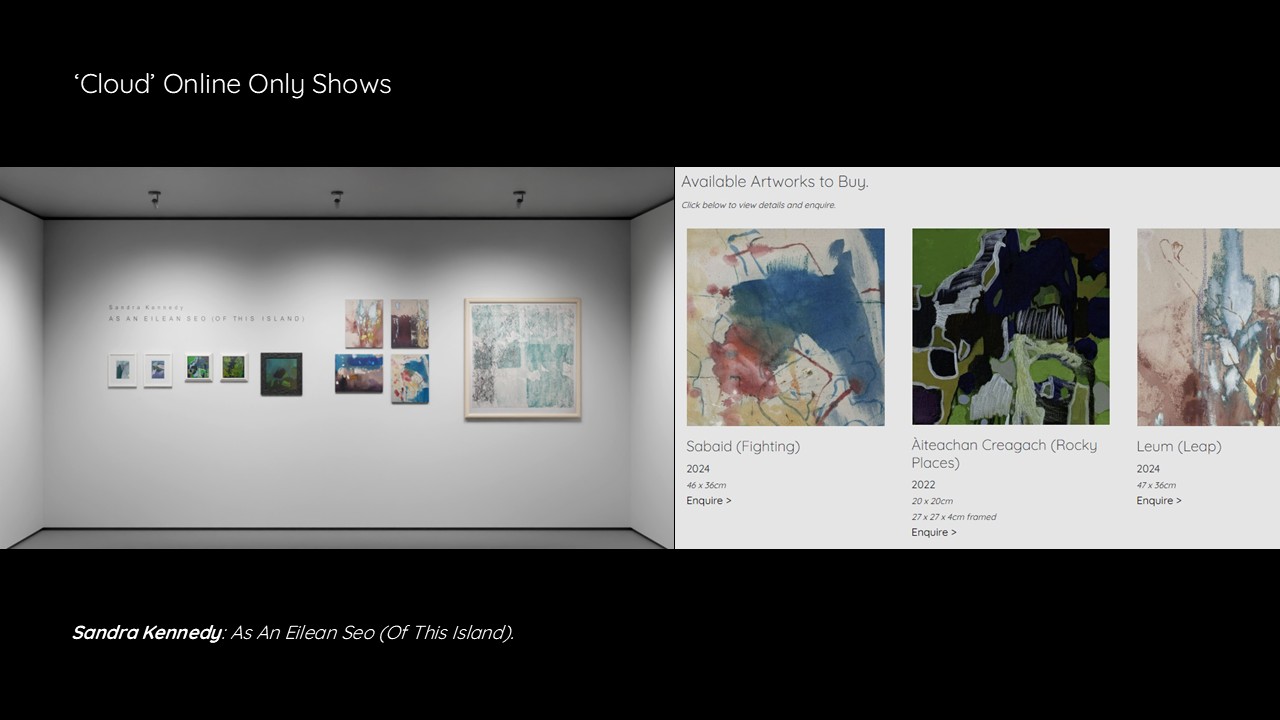1280x720 pixels.
Task: Open the Leum (Leap) artwork image
Action: tap(1208, 327)
